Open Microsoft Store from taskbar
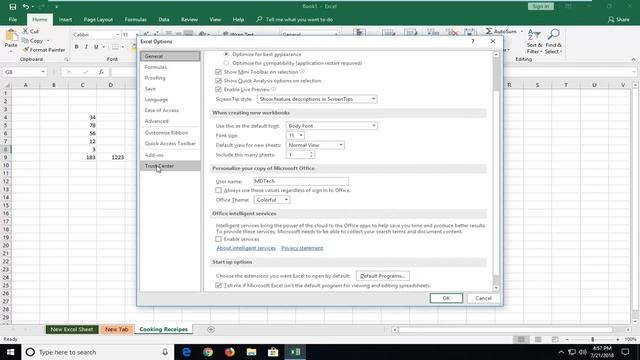This screenshot has height=360, width=640. tap(273, 352)
